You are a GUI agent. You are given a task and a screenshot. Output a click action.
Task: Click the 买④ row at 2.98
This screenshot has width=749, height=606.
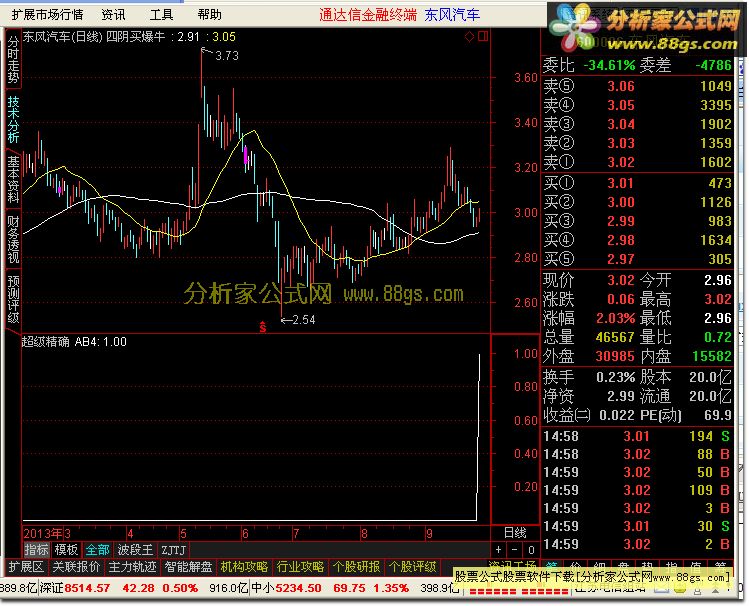pos(637,240)
